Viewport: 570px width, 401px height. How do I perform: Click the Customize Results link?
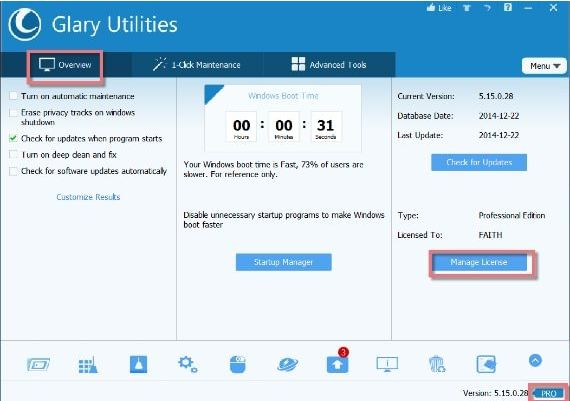(88, 197)
